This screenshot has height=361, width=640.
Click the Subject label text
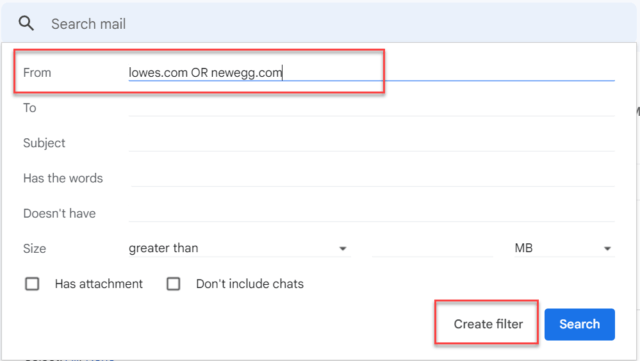(44, 143)
